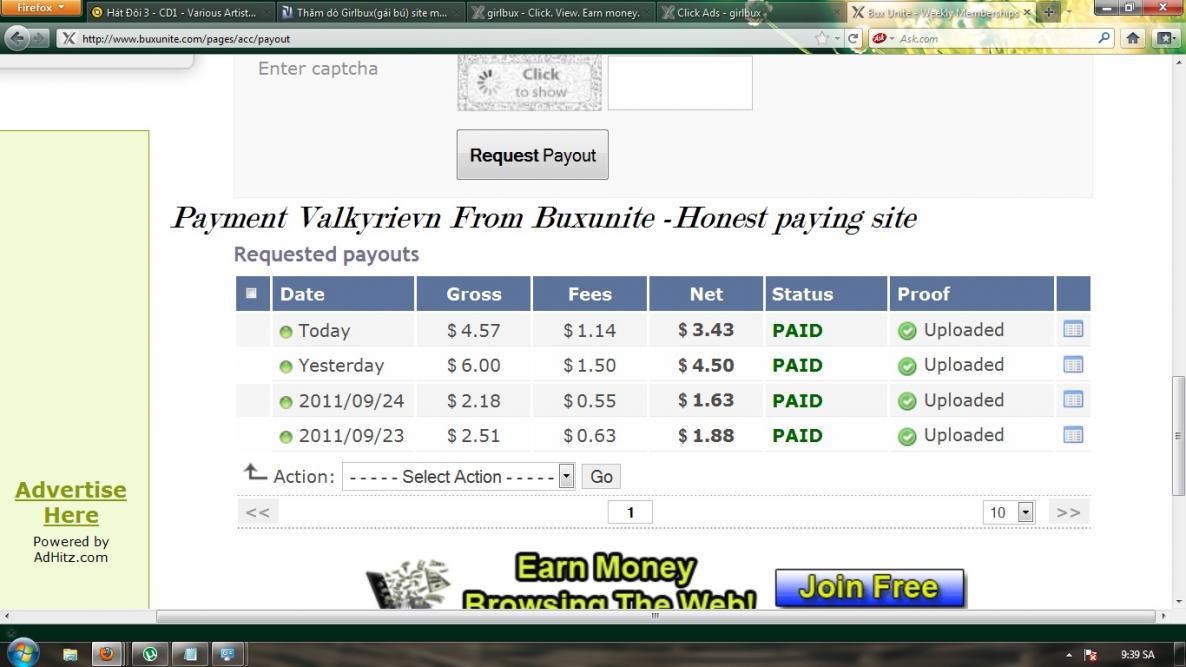The height and width of the screenshot is (667, 1186).
Task: Open the browser home page icon
Action: [1132, 38]
